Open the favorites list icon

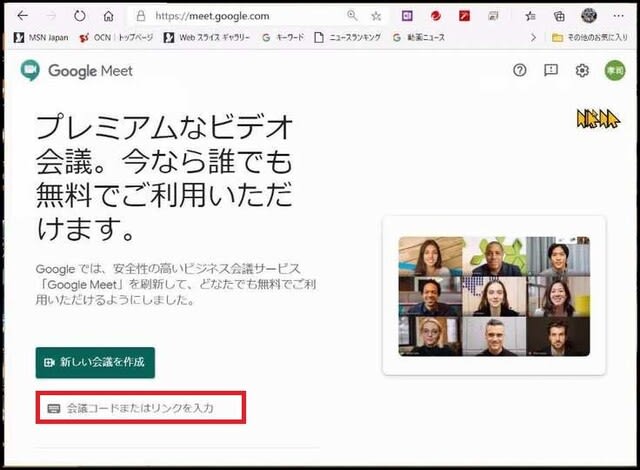(x=530, y=16)
